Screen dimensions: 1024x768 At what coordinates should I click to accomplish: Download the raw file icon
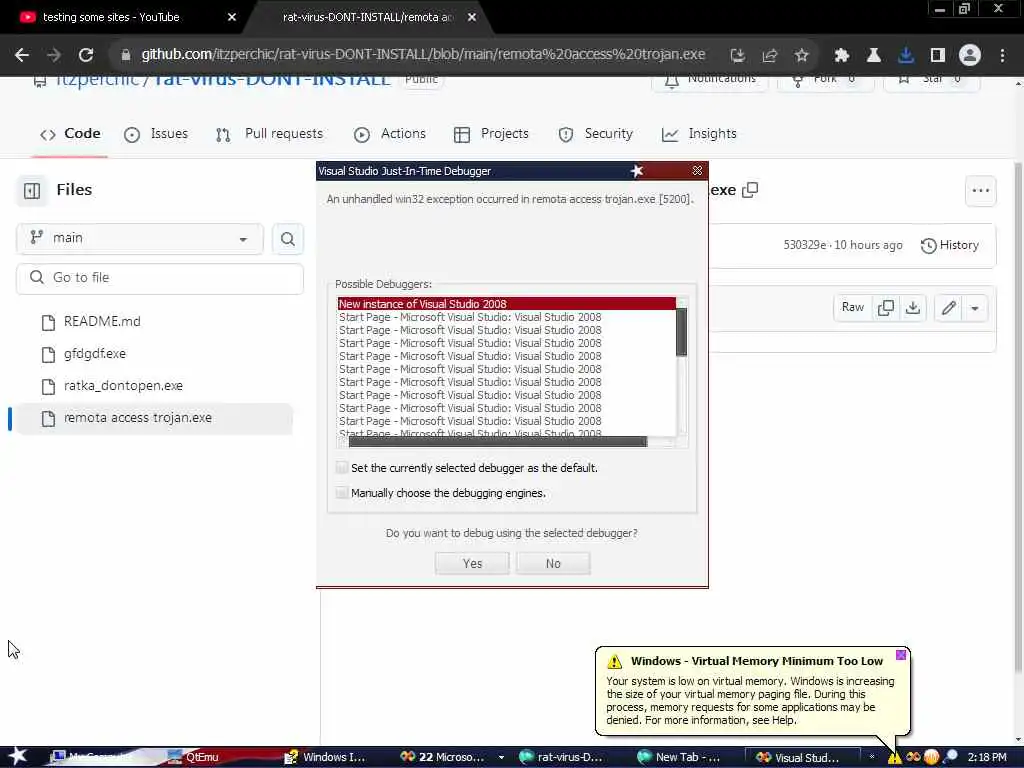(x=913, y=308)
